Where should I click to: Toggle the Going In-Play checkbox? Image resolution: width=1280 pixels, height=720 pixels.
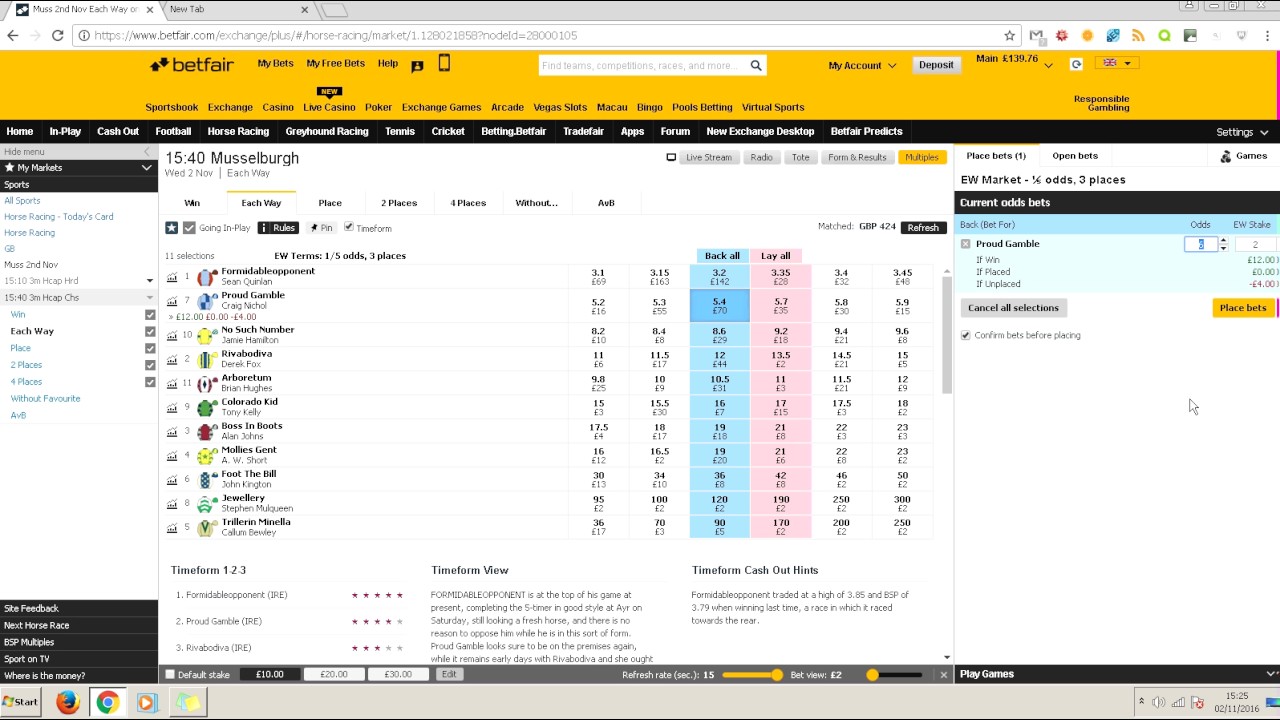point(189,228)
